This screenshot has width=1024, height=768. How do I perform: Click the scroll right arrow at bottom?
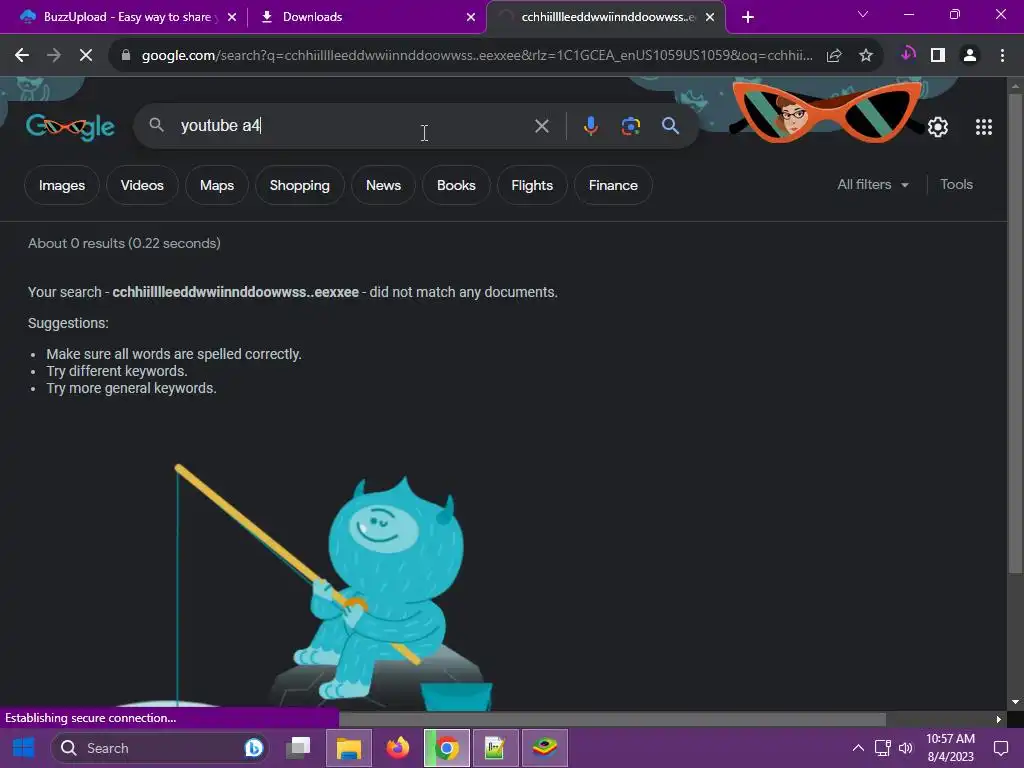[998, 719]
